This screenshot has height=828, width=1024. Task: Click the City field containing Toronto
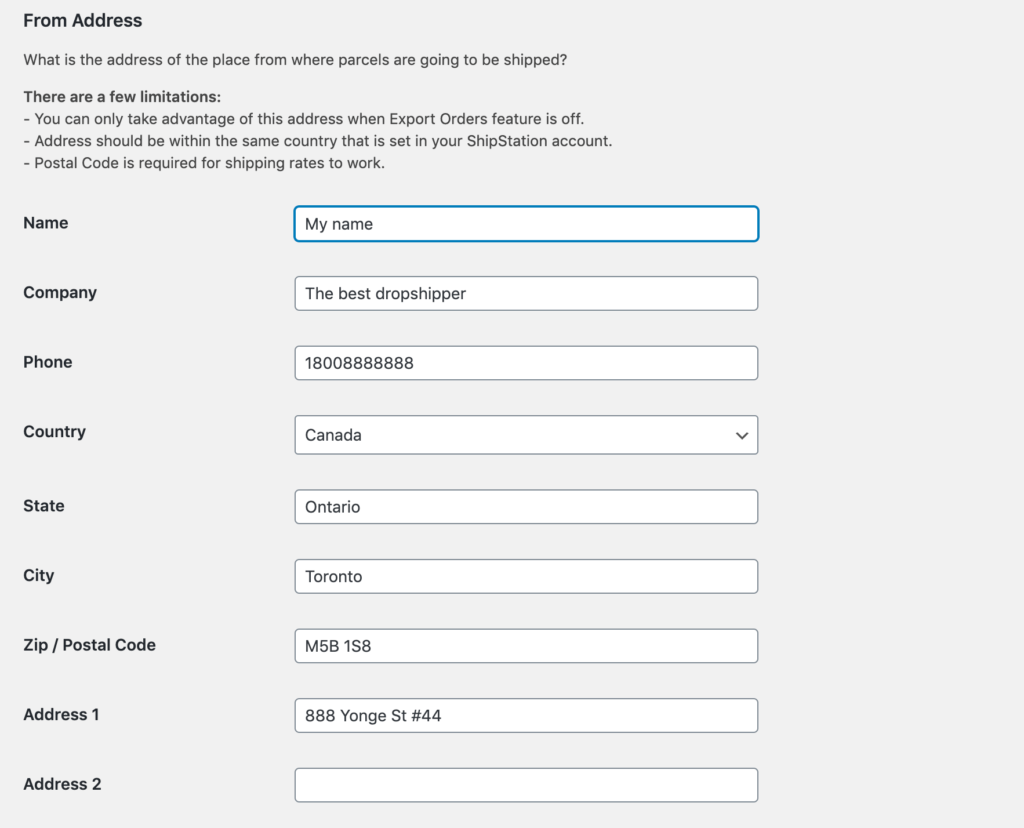point(526,576)
